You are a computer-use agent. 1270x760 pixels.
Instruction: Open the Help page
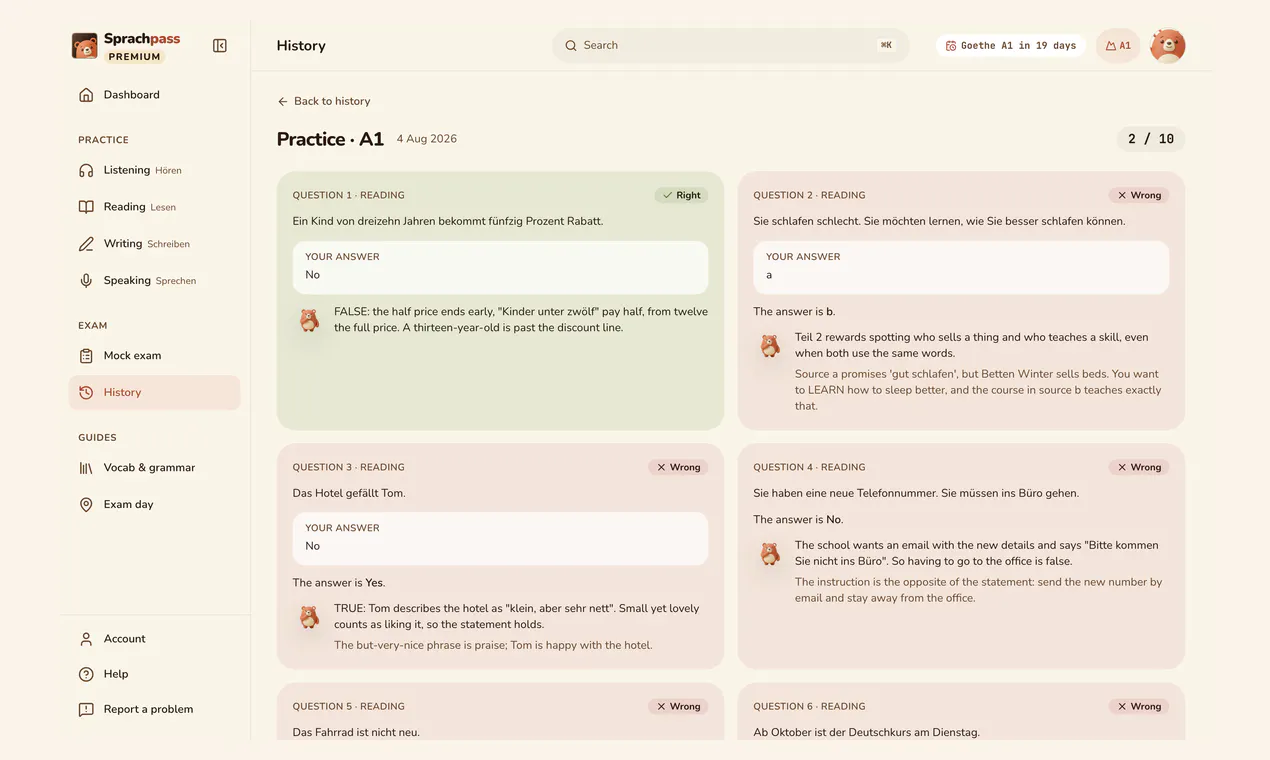point(155,674)
